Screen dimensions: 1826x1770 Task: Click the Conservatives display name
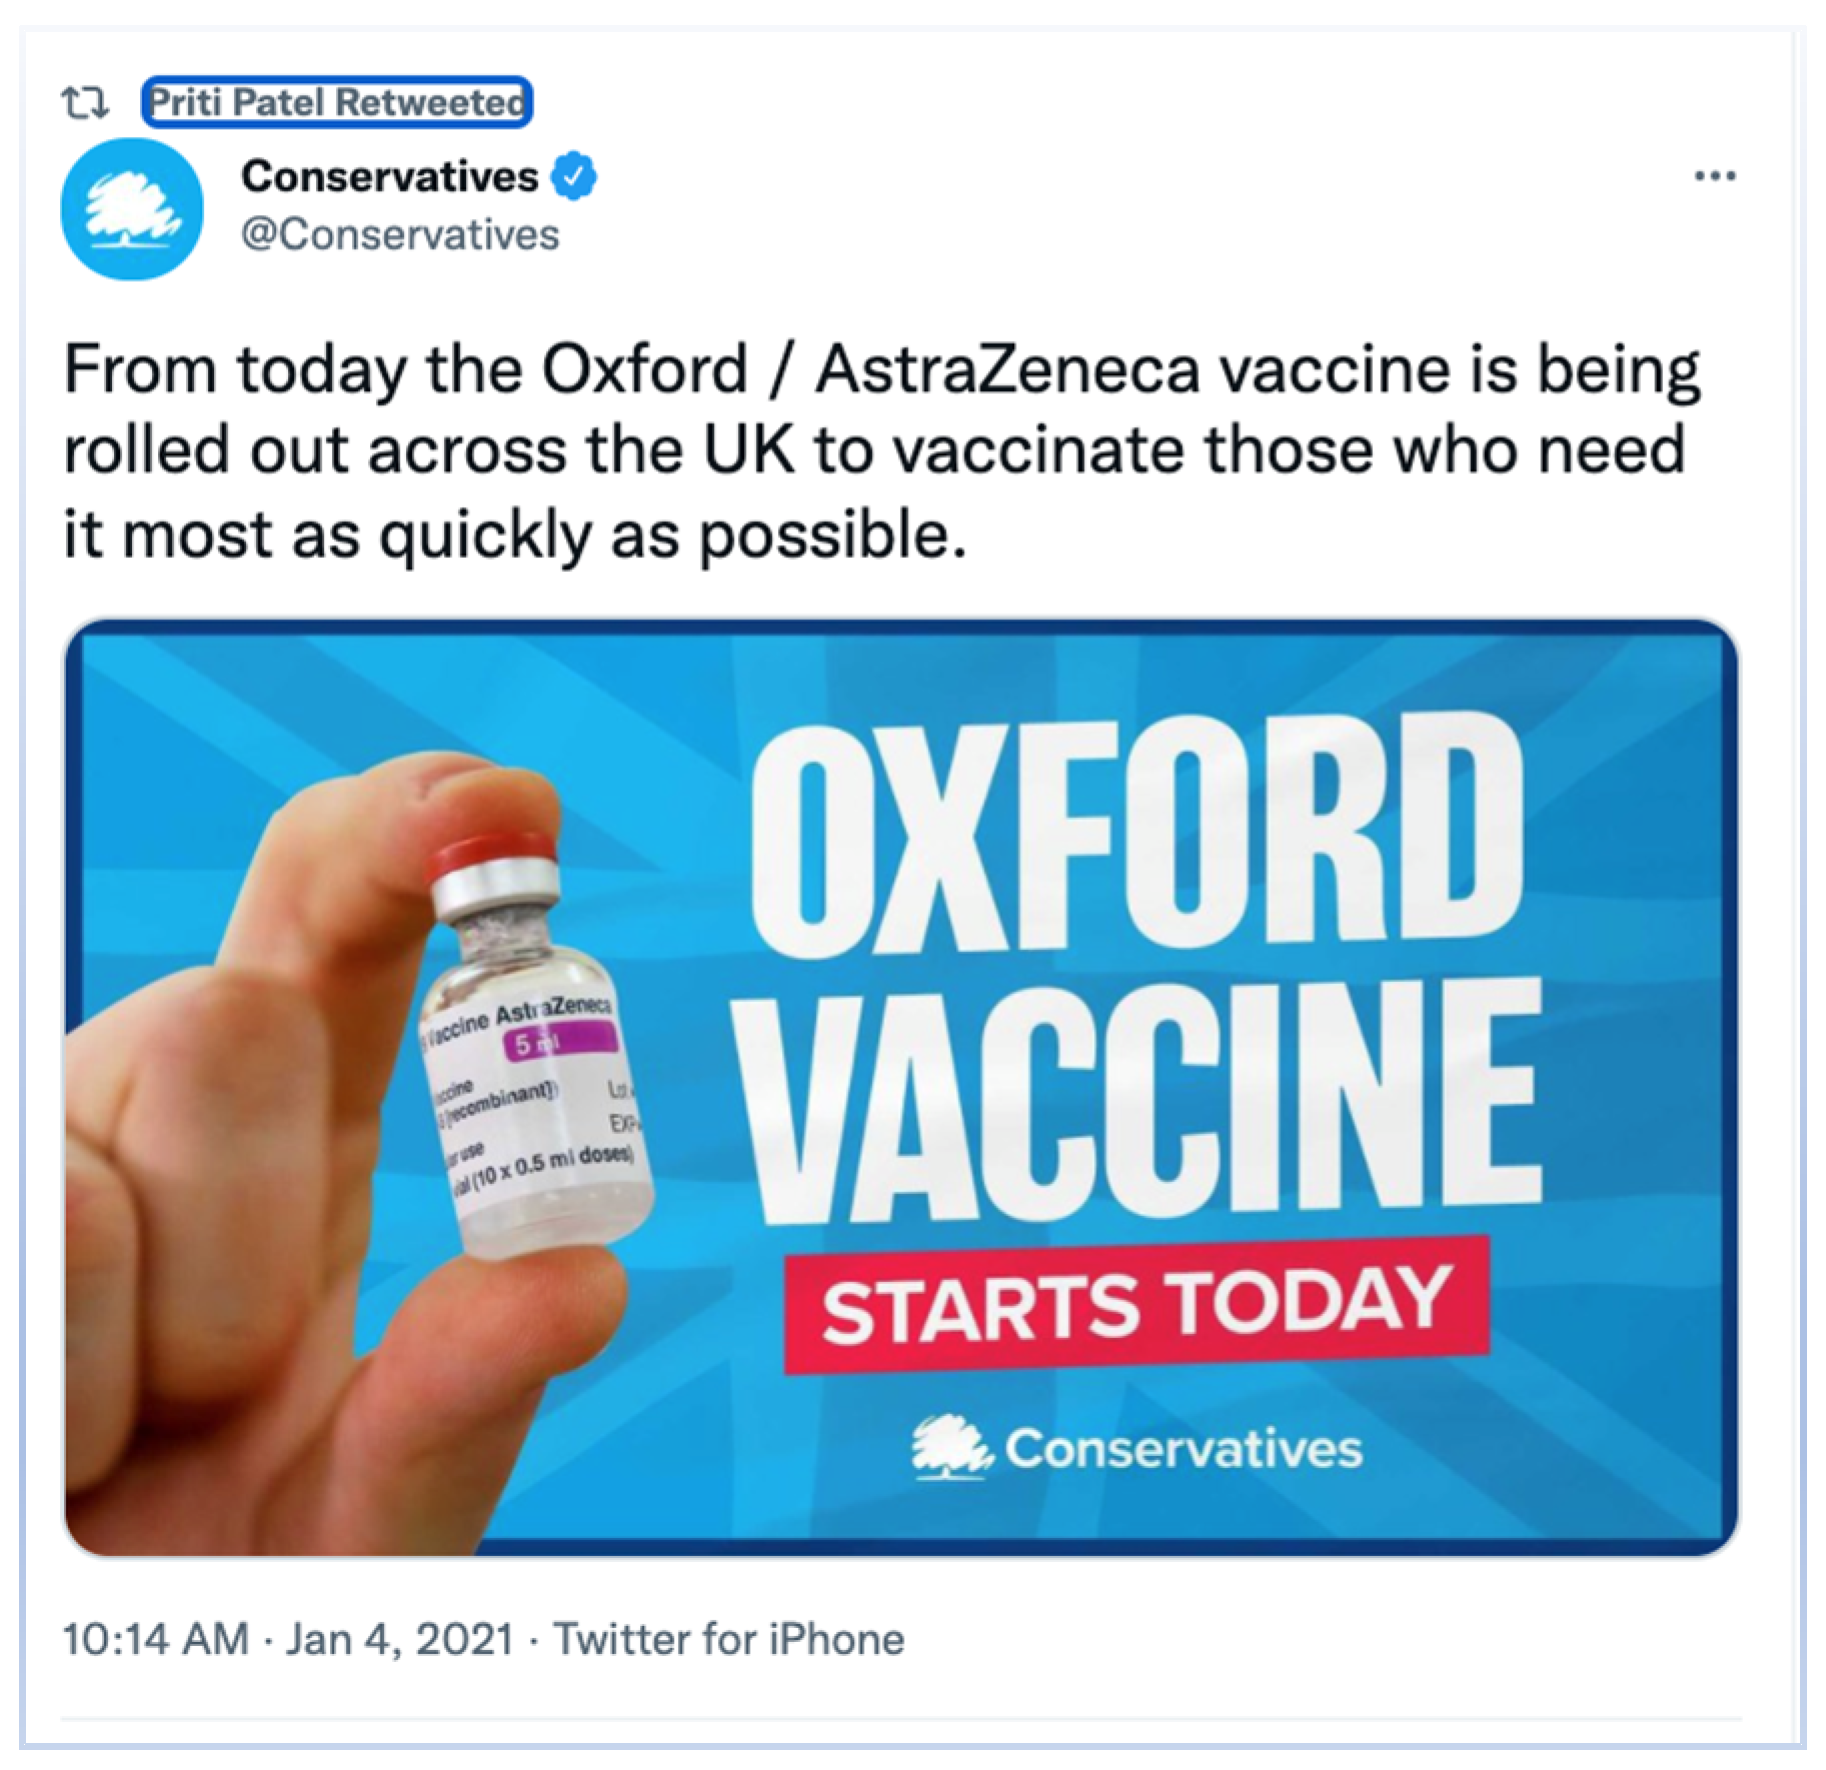(389, 177)
